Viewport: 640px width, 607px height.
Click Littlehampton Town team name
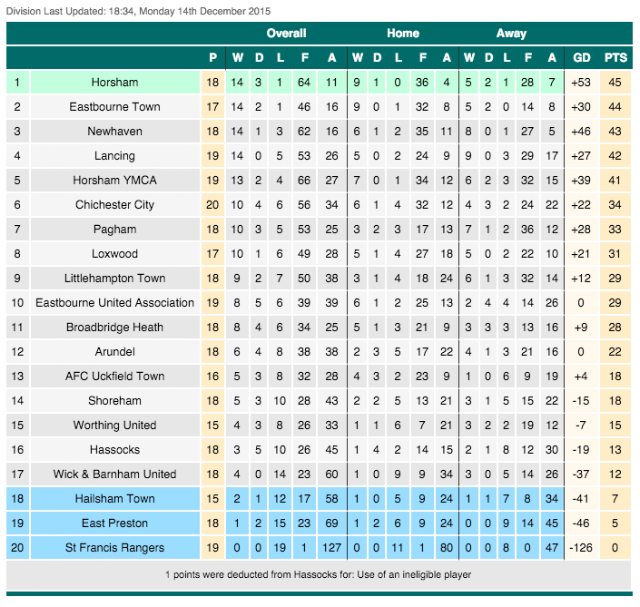pos(115,278)
